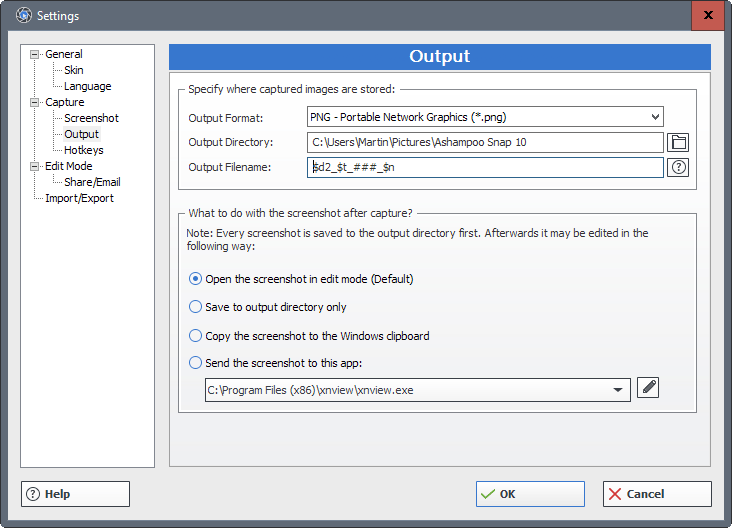Click the Output Directory path field

485,142
